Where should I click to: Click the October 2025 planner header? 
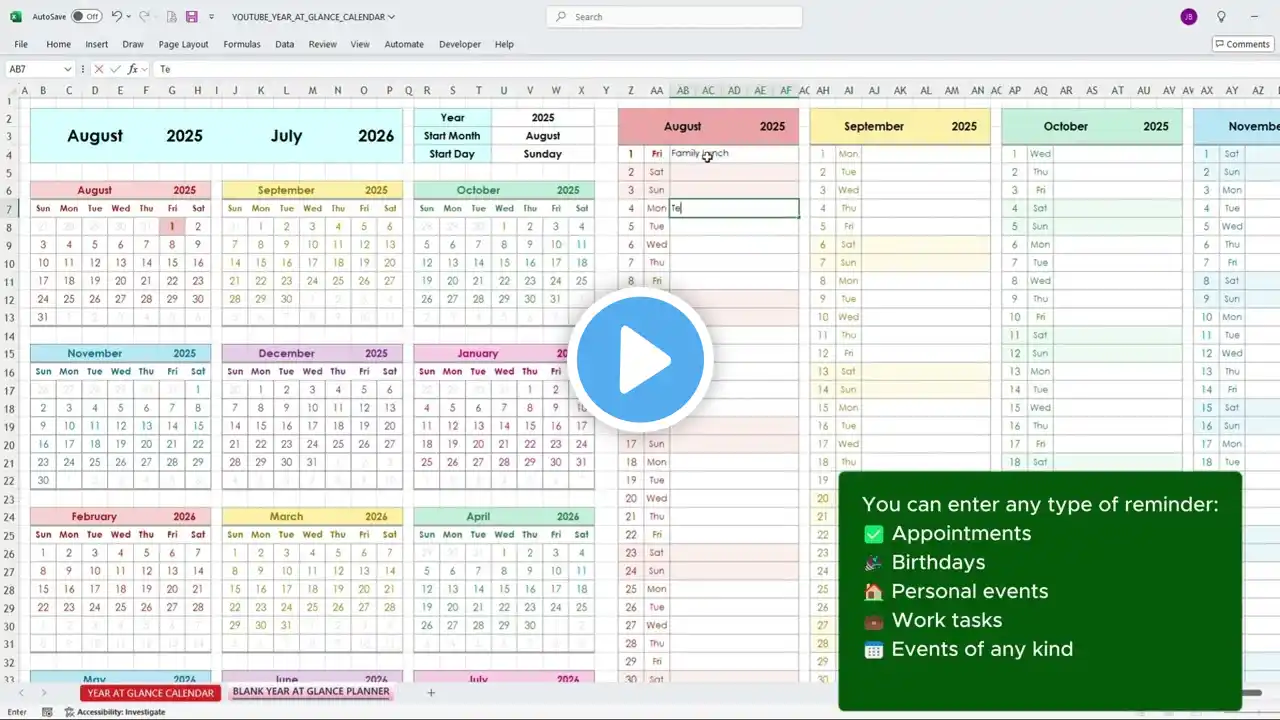coord(1091,126)
